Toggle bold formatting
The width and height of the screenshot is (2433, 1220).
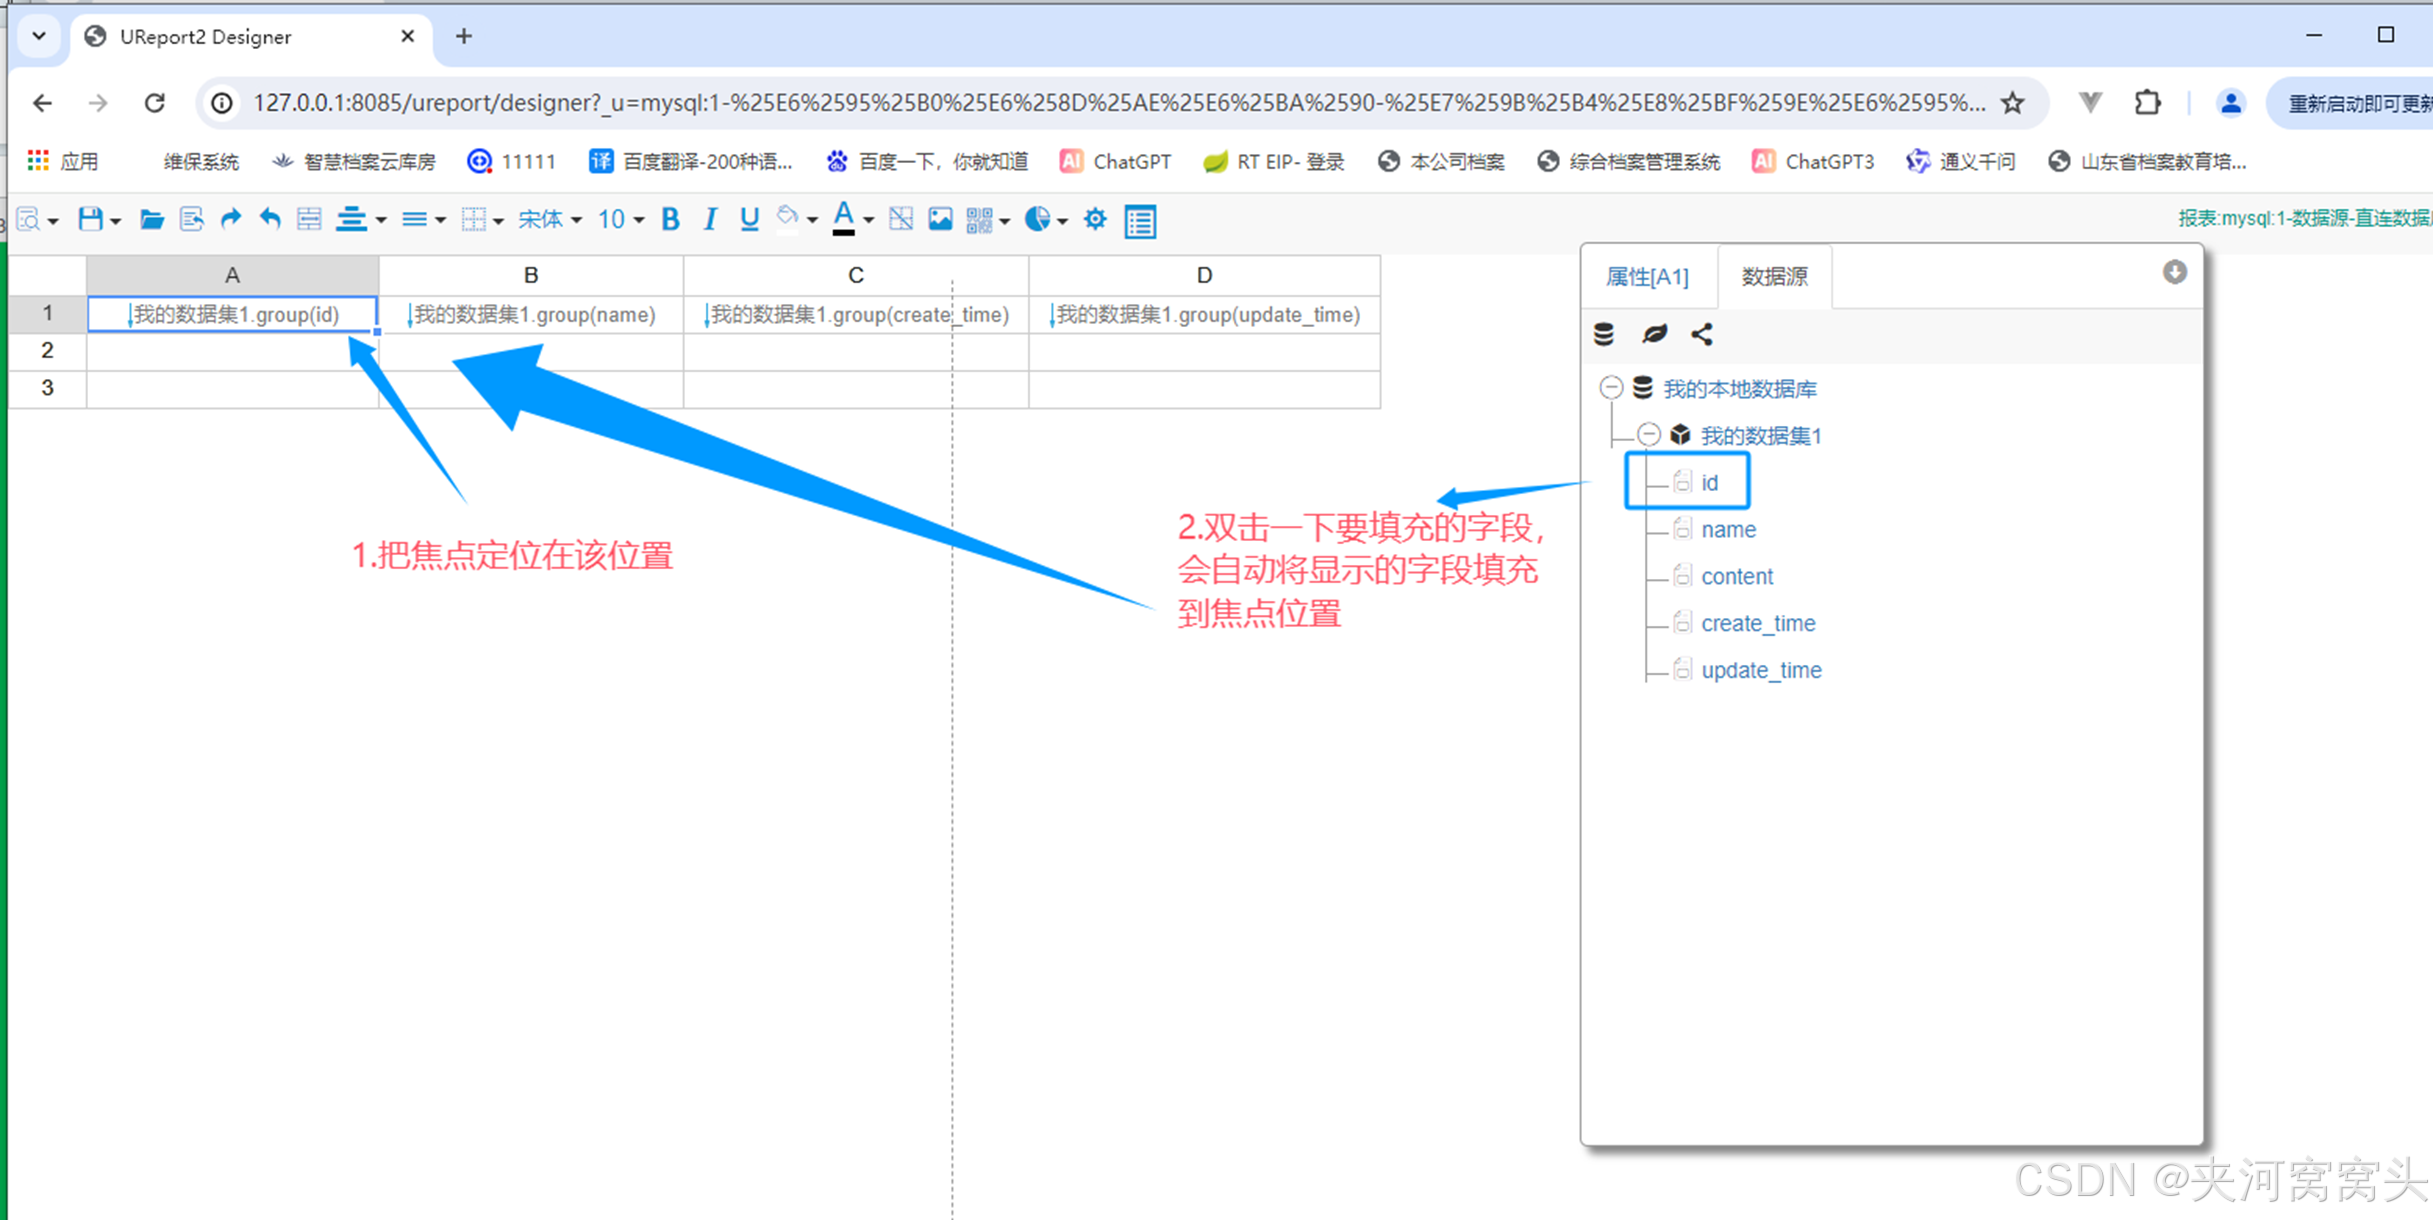pos(670,219)
